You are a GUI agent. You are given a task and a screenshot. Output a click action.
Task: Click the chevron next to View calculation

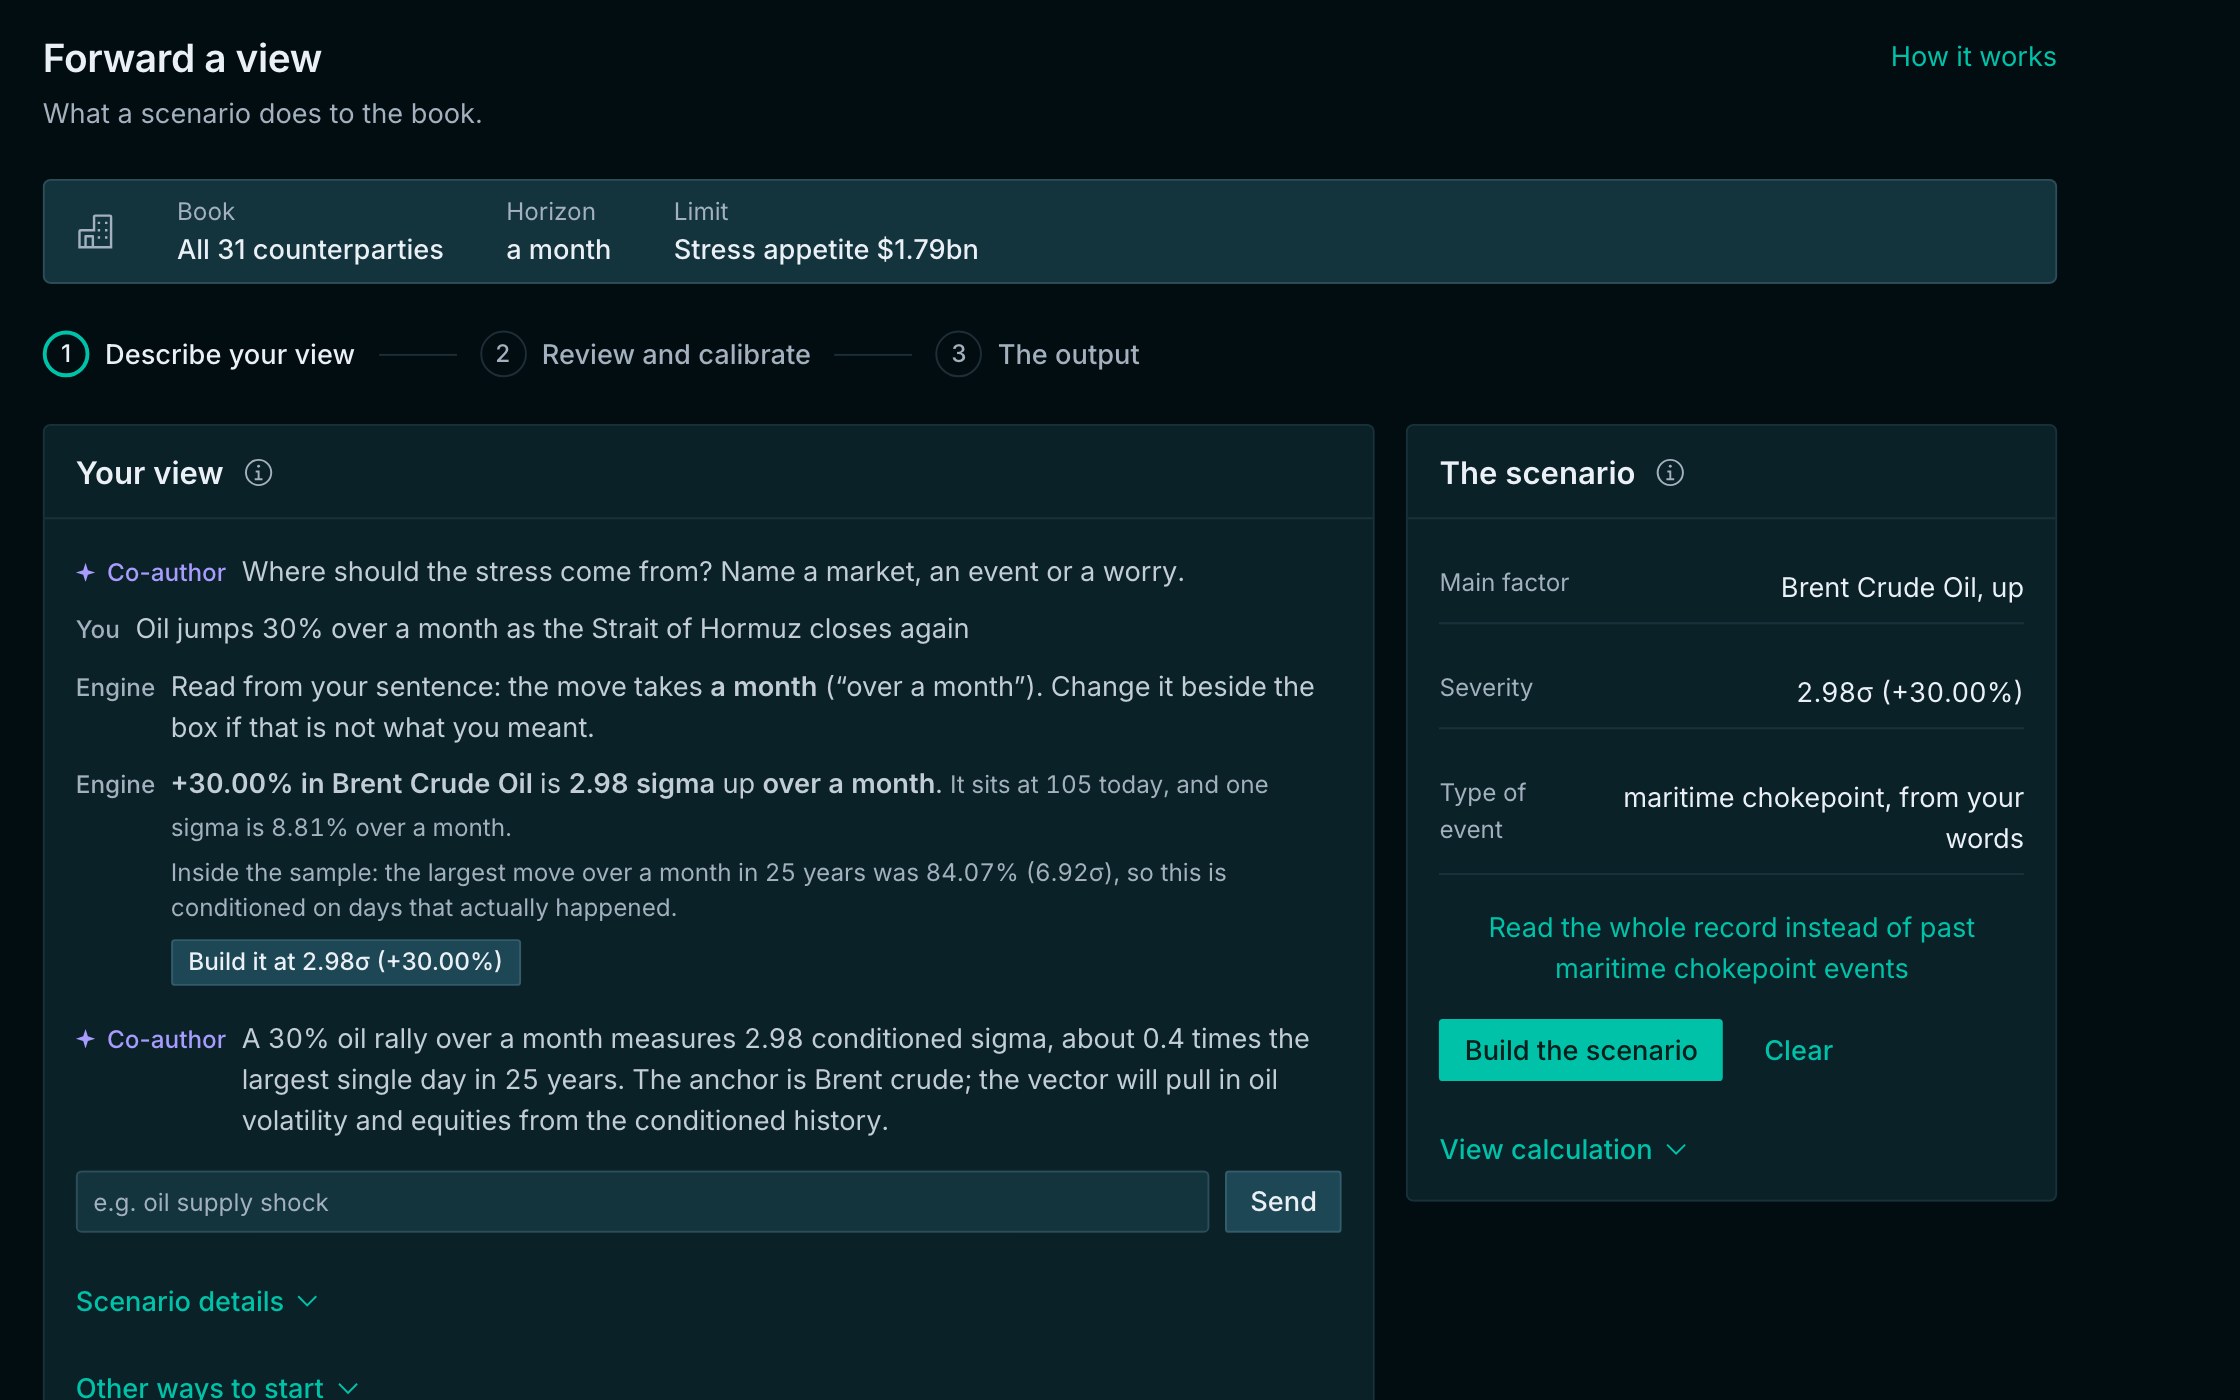coord(1677,1150)
